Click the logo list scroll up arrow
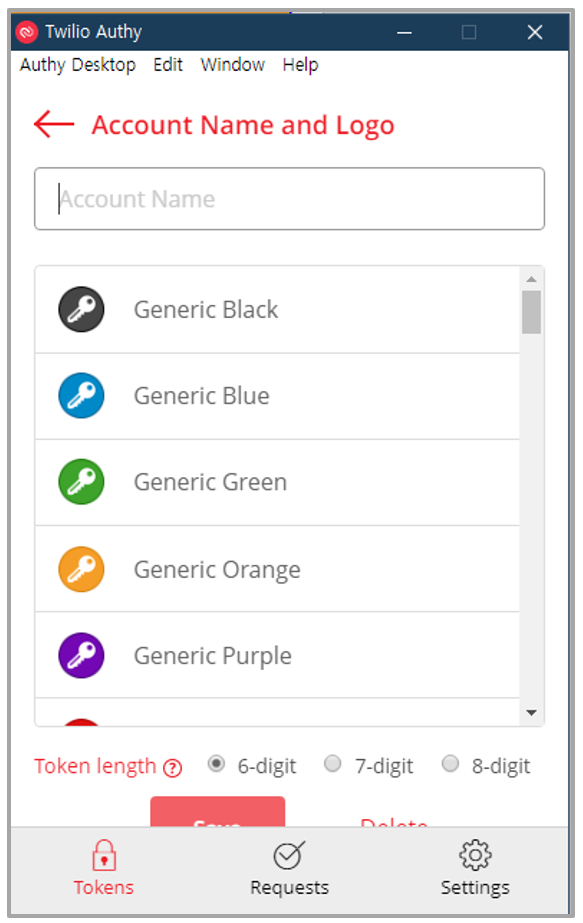This screenshot has height=923, width=583. tap(531, 279)
